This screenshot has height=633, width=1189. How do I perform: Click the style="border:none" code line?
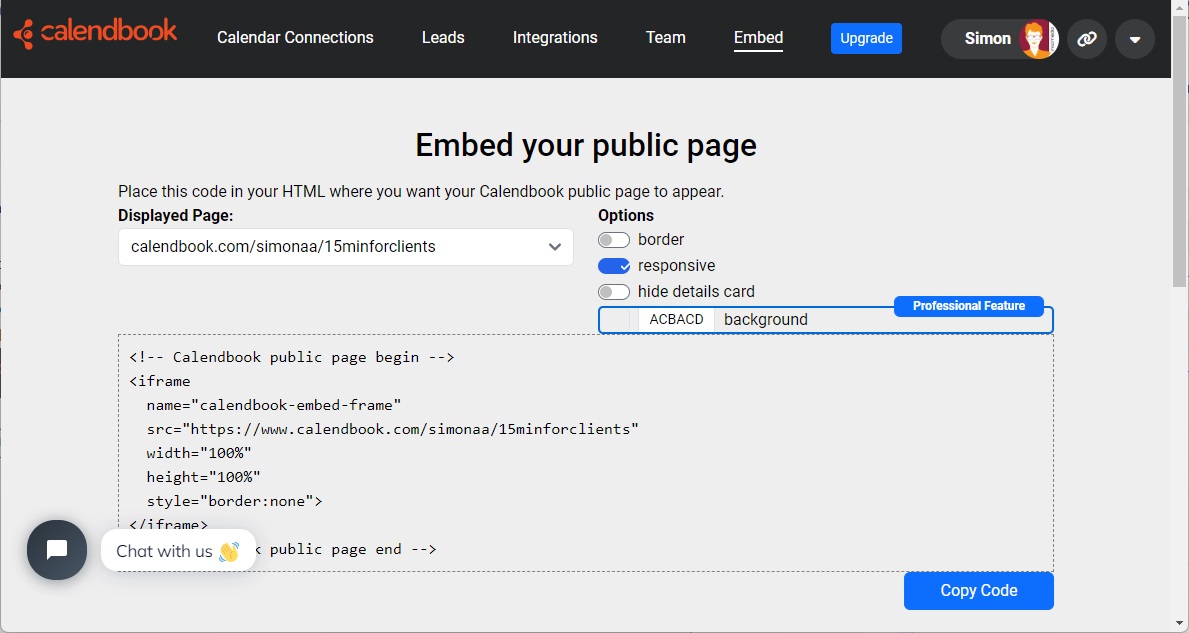point(234,501)
